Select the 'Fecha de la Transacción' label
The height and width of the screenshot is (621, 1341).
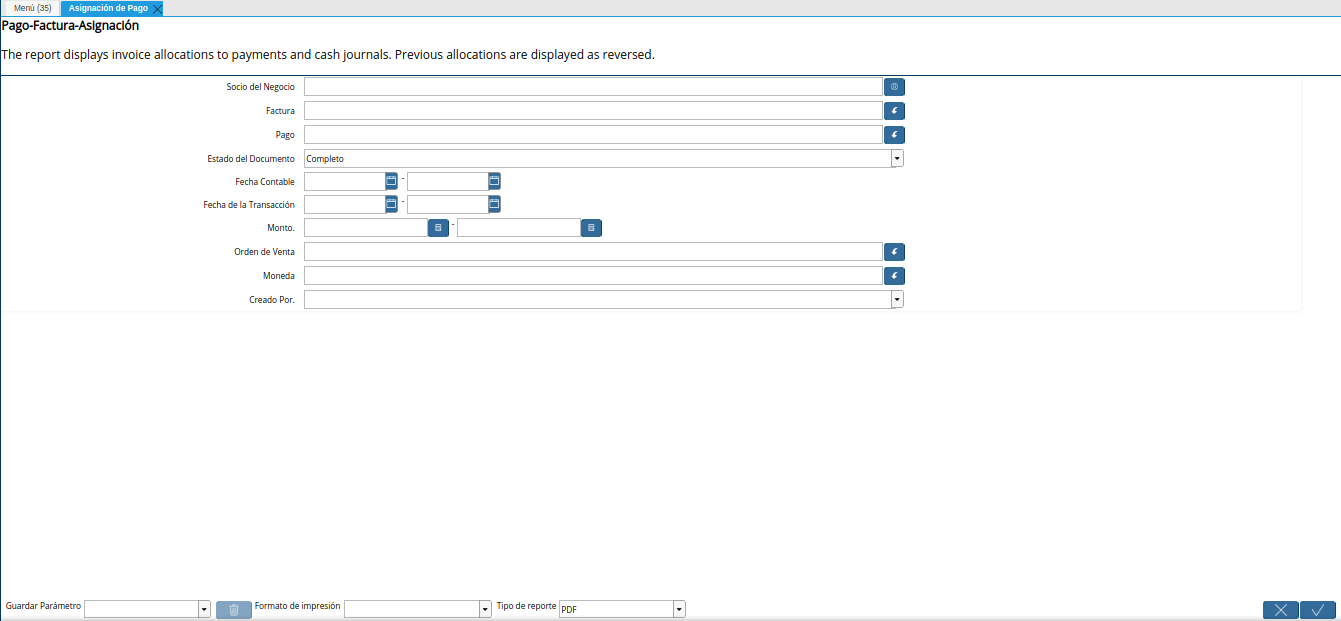[x=248, y=205]
